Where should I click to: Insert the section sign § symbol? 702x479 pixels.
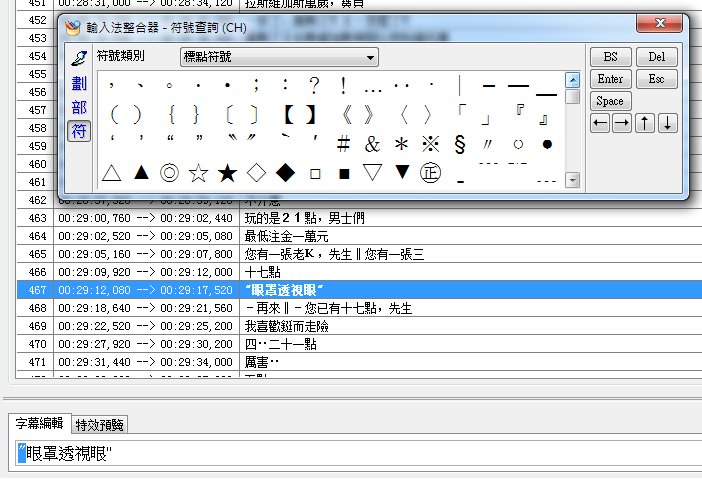tap(460, 144)
